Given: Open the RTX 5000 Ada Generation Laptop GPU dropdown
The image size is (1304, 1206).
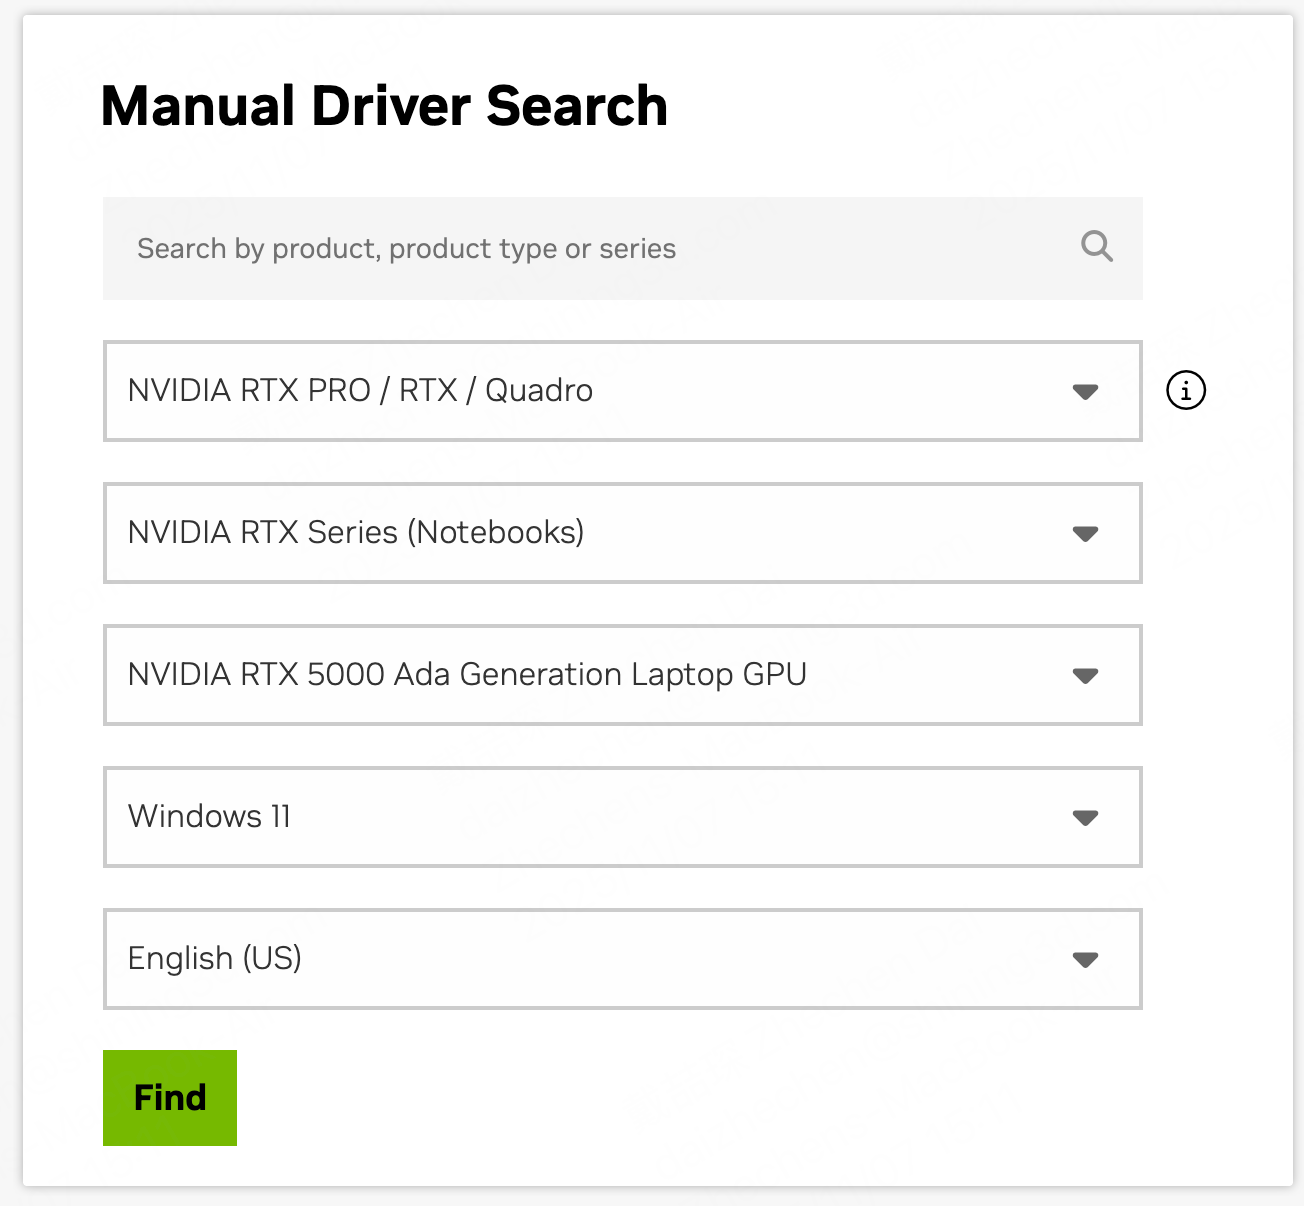Looking at the screenshot, I should 622,675.
